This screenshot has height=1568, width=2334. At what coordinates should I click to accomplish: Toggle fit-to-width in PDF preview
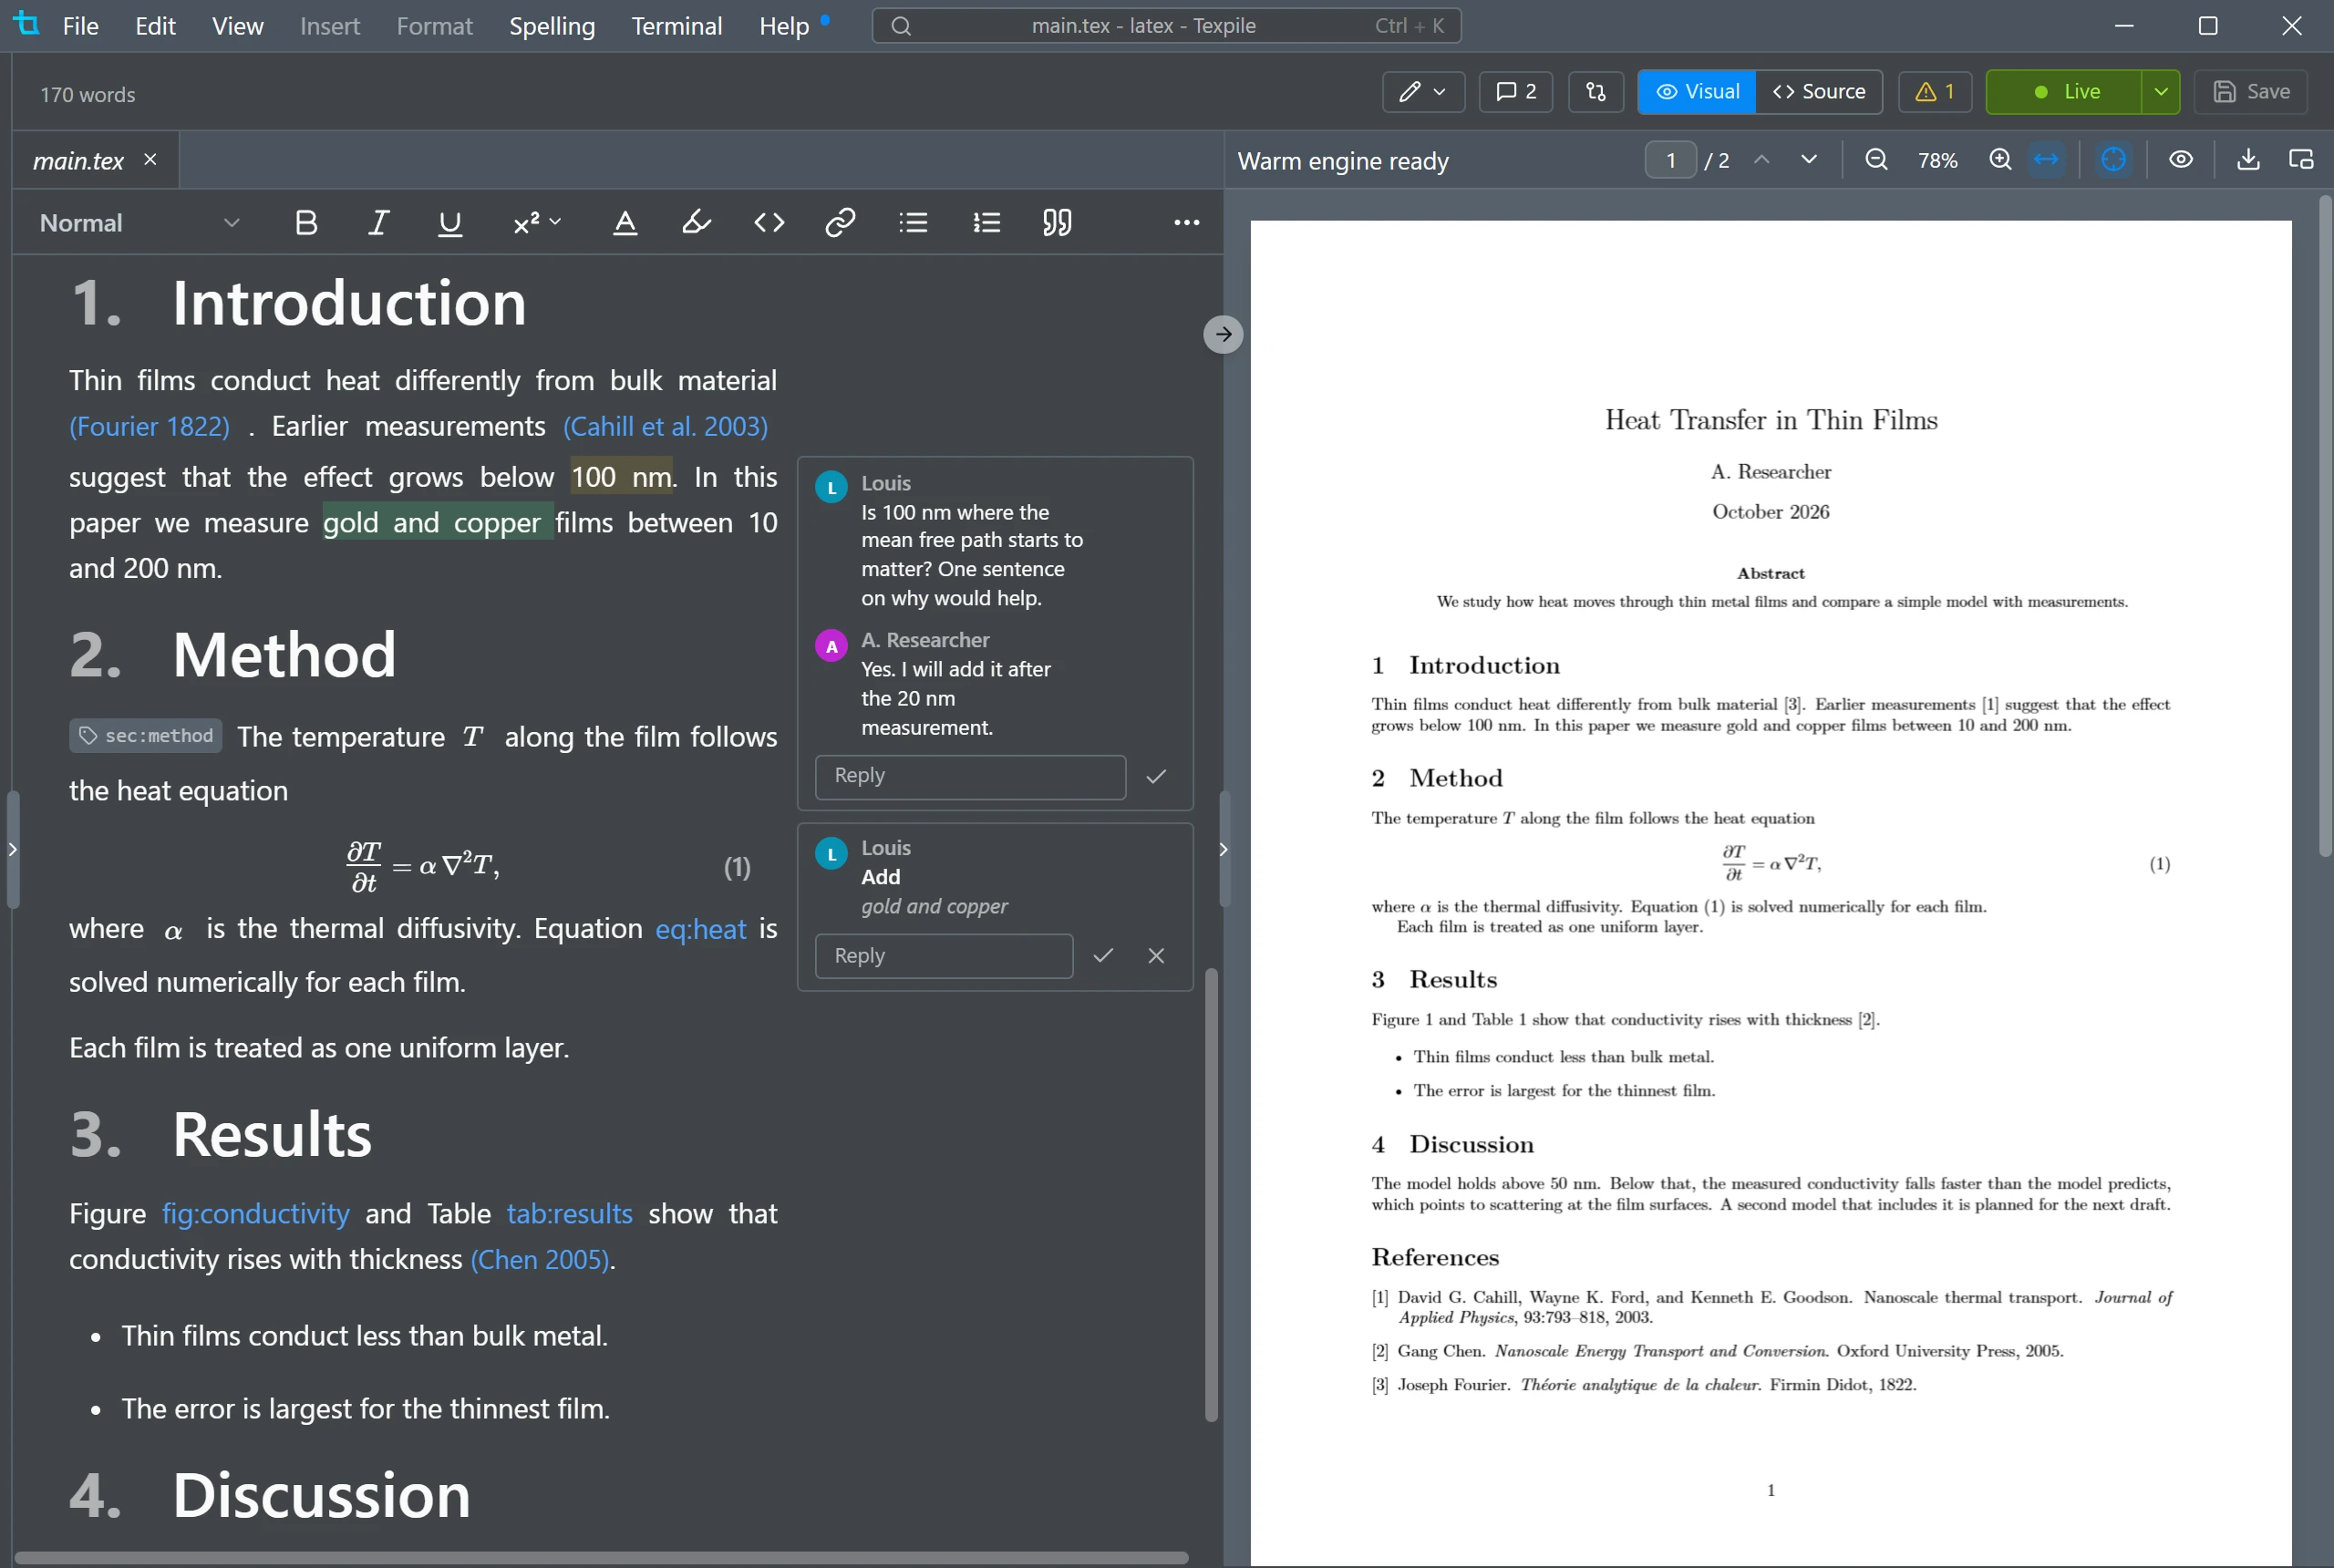coord(2047,160)
